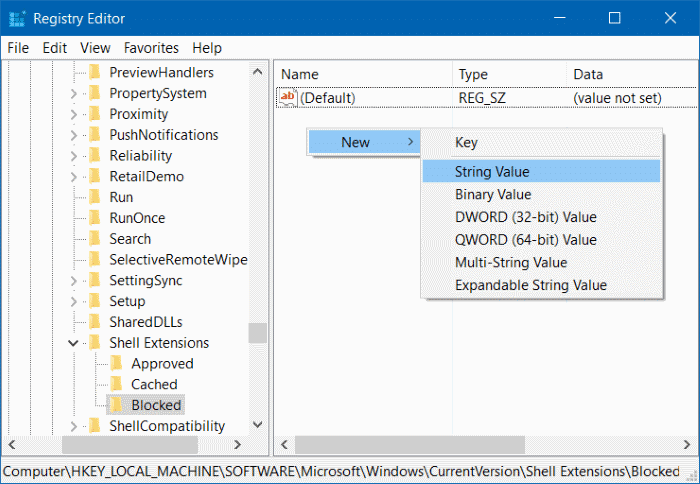The image size is (700, 484).
Task: Click the RetailDemo folder icon
Action: 95,176
